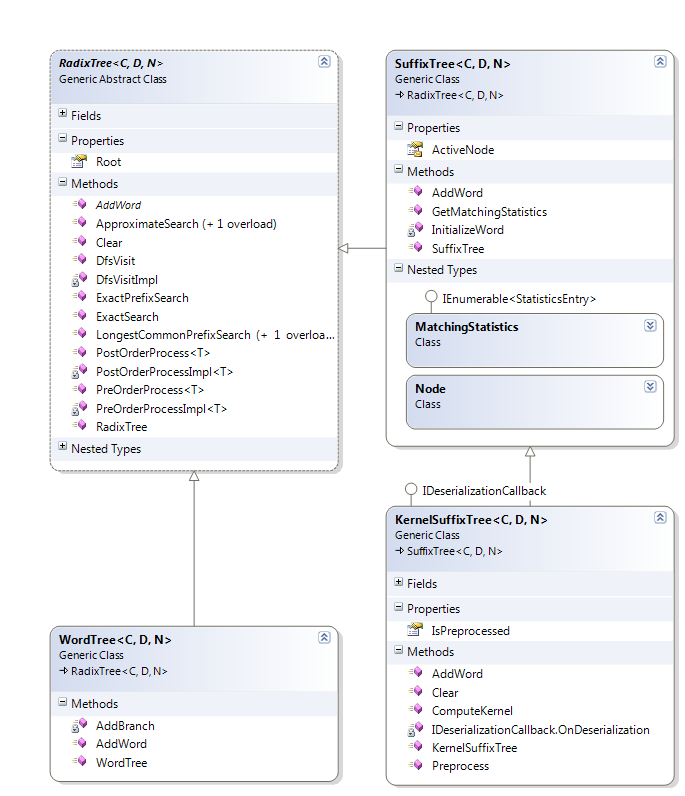Click the PostOrderProcessImpl<T> method icon

point(79,372)
